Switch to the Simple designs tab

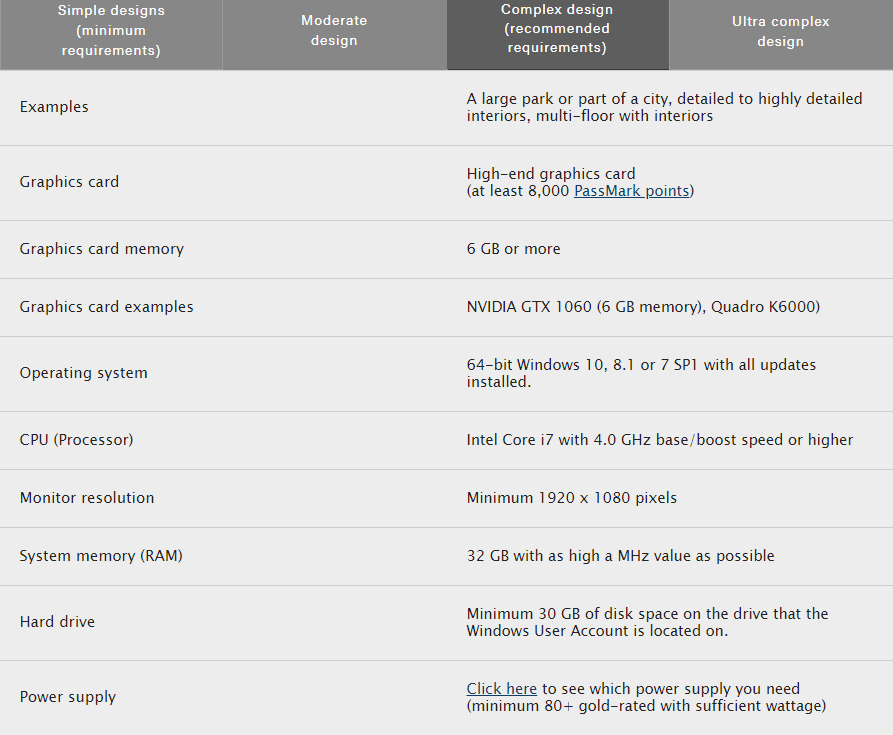click(x=111, y=31)
